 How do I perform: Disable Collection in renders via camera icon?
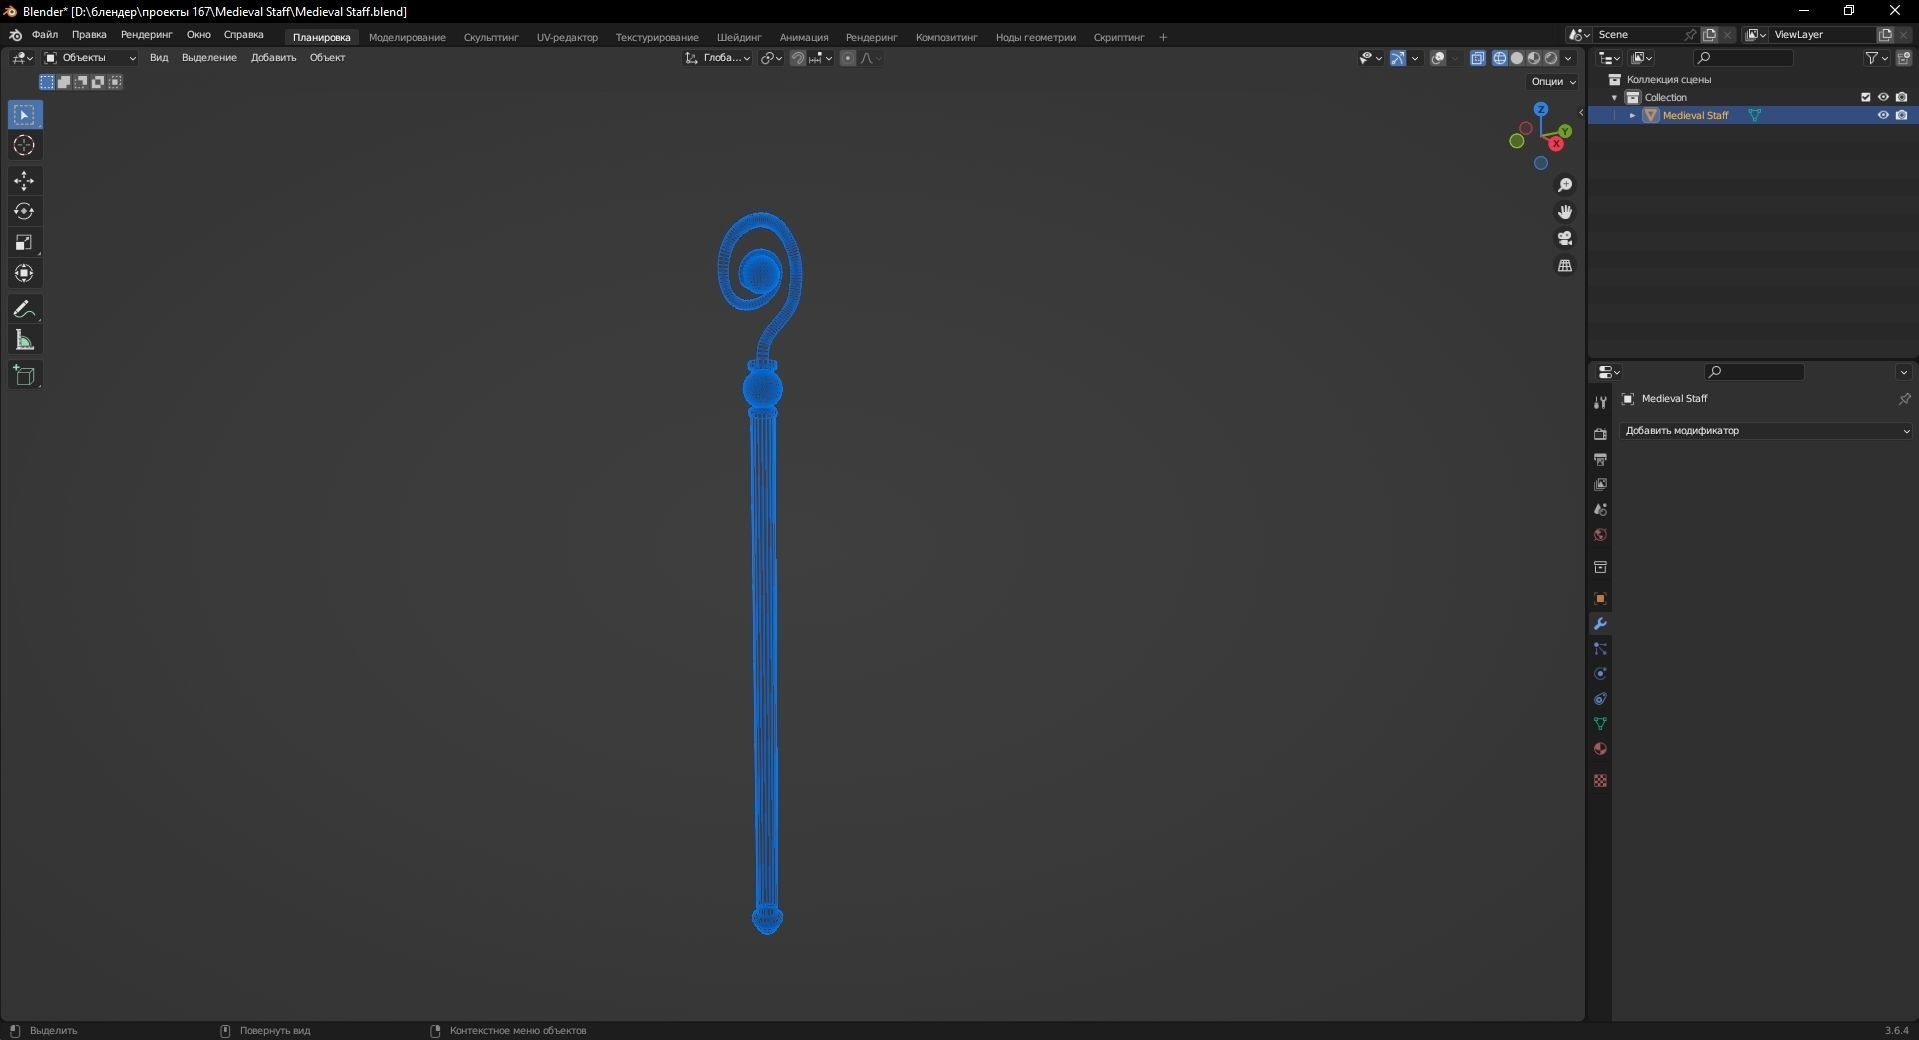[1901, 97]
